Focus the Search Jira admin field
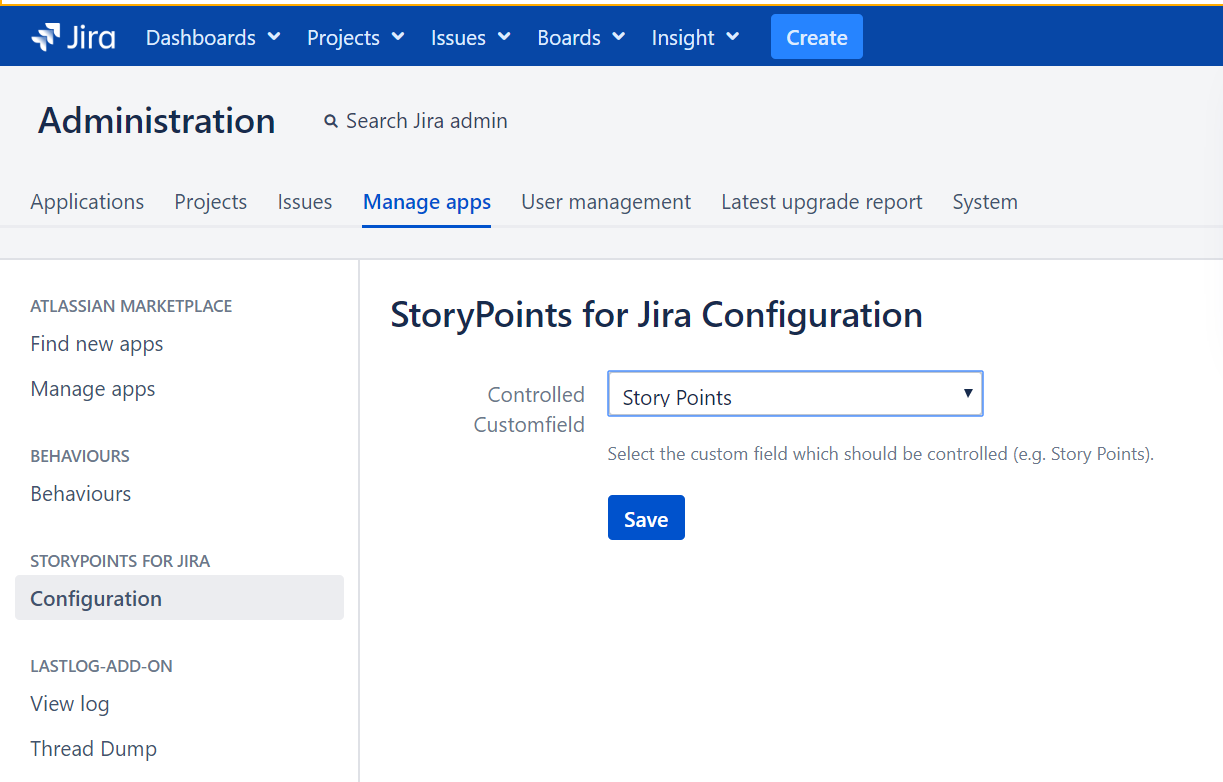Viewport: 1223px width, 782px height. [426, 121]
